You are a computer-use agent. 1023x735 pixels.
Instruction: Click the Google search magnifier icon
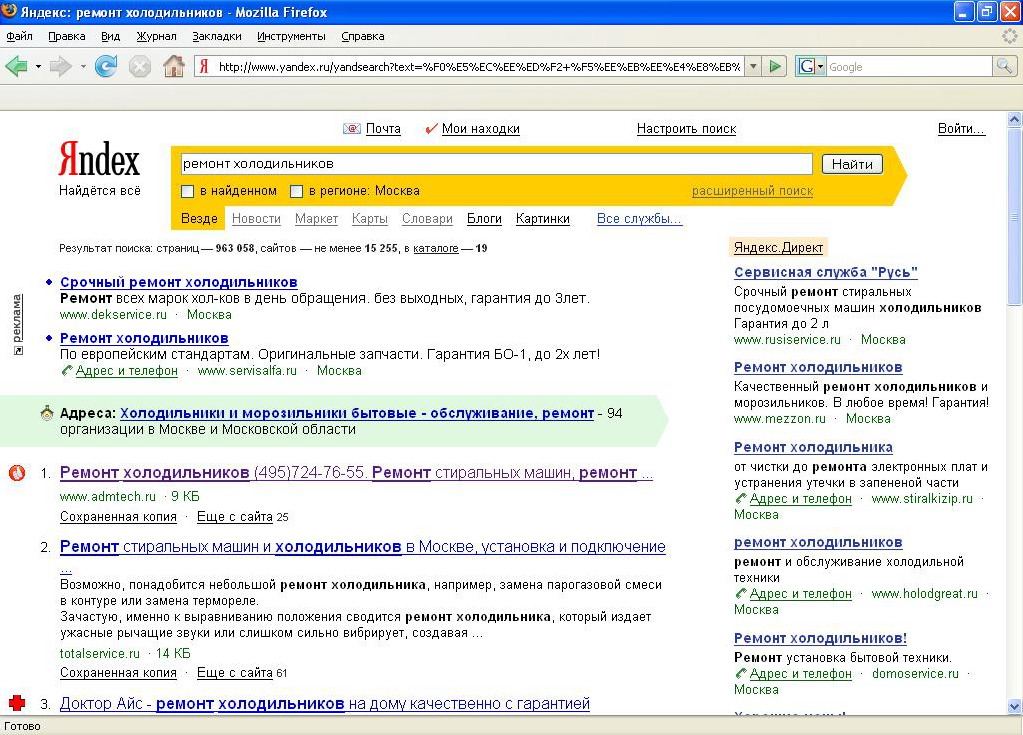1004,67
